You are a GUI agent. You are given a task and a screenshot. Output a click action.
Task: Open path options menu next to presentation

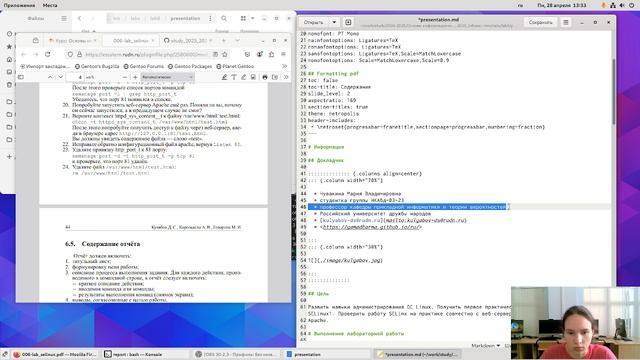click(x=210, y=18)
